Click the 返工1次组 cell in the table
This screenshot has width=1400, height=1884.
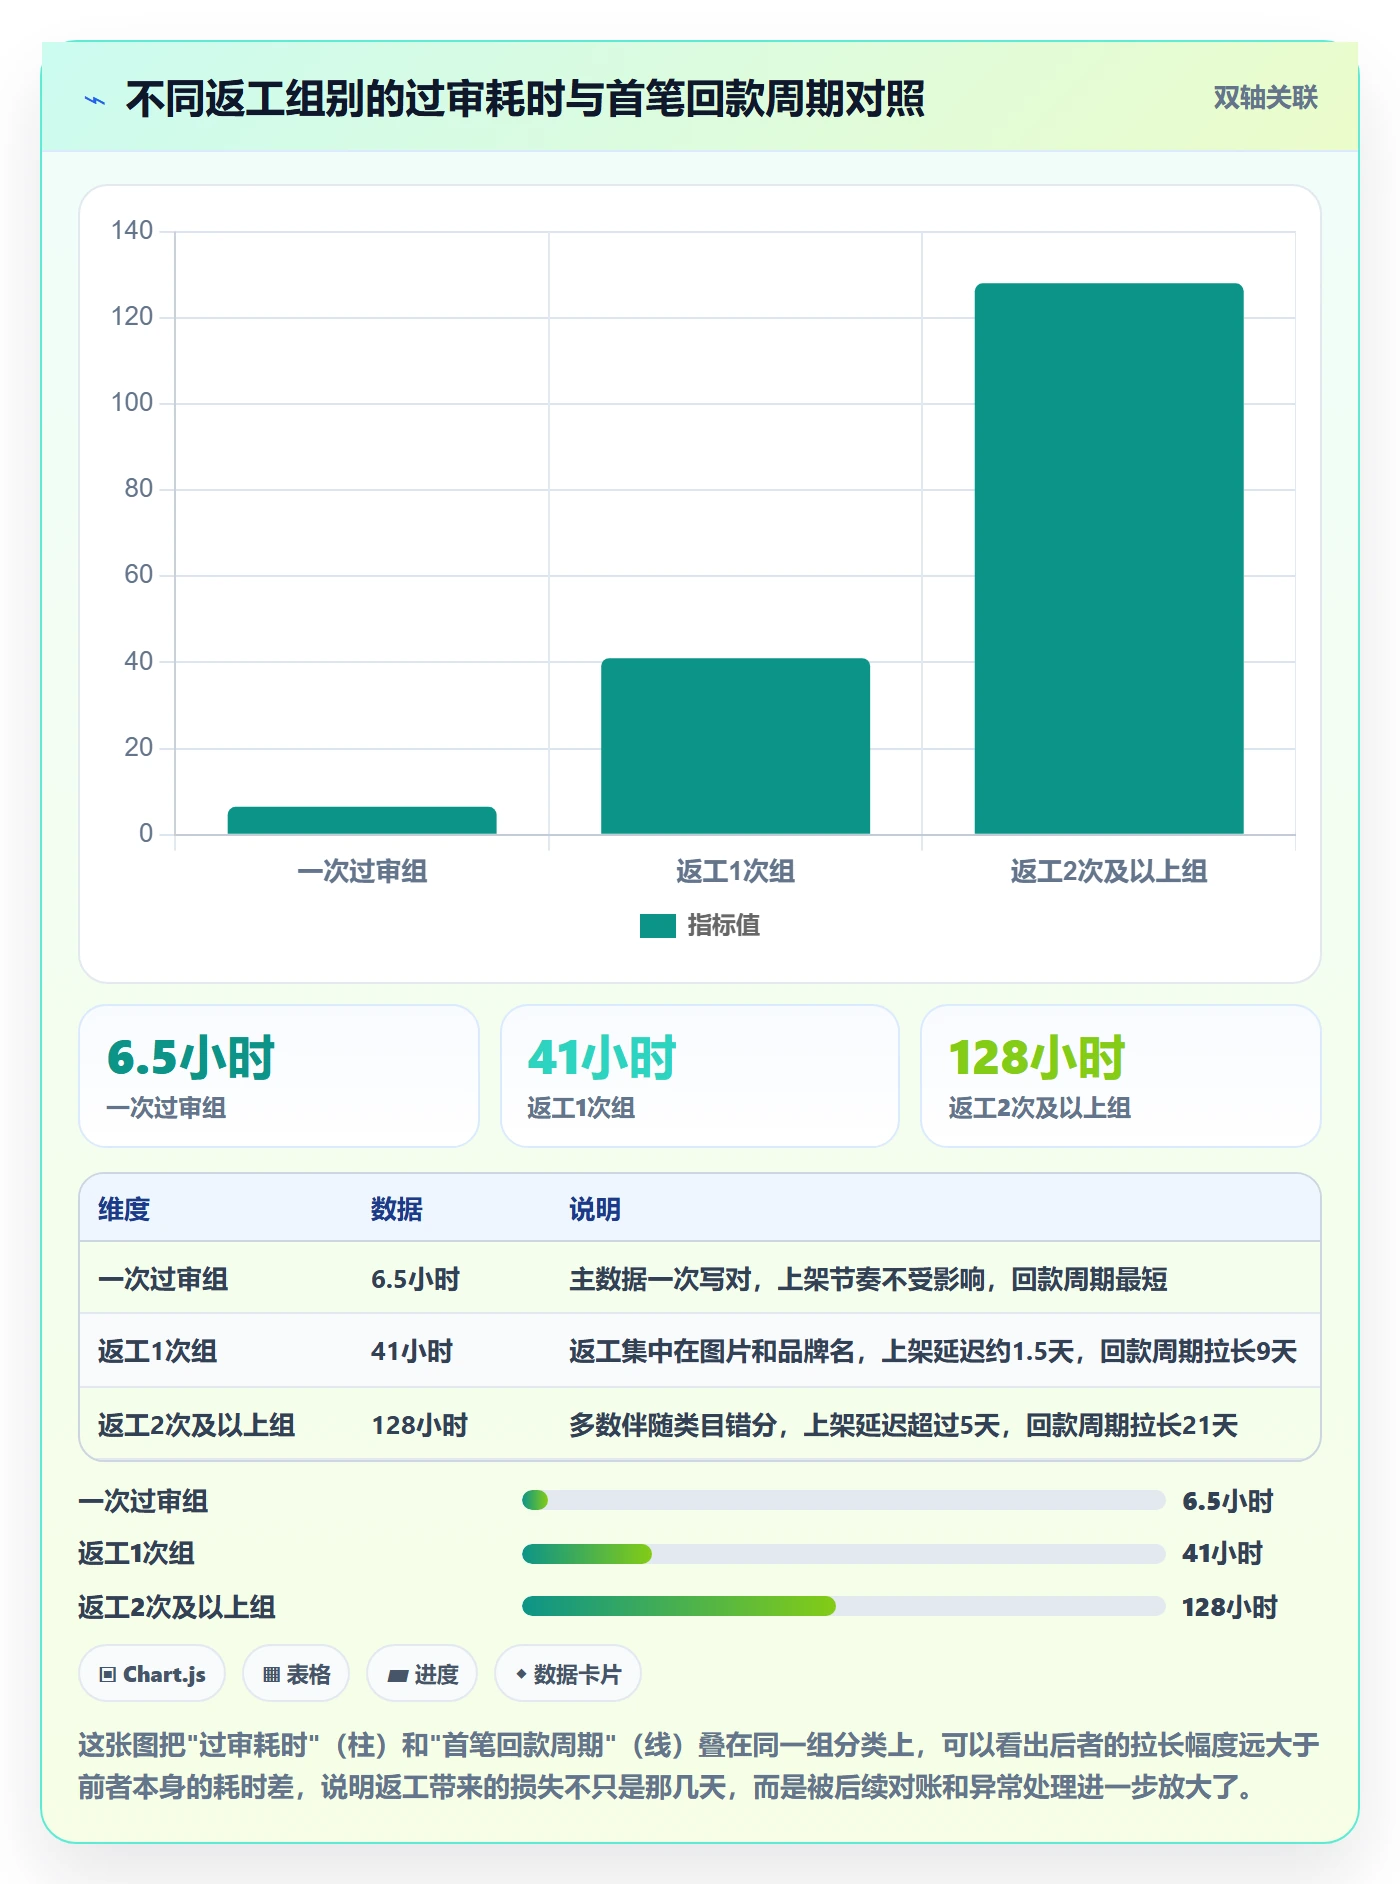pyautogui.click(x=157, y=1351)
